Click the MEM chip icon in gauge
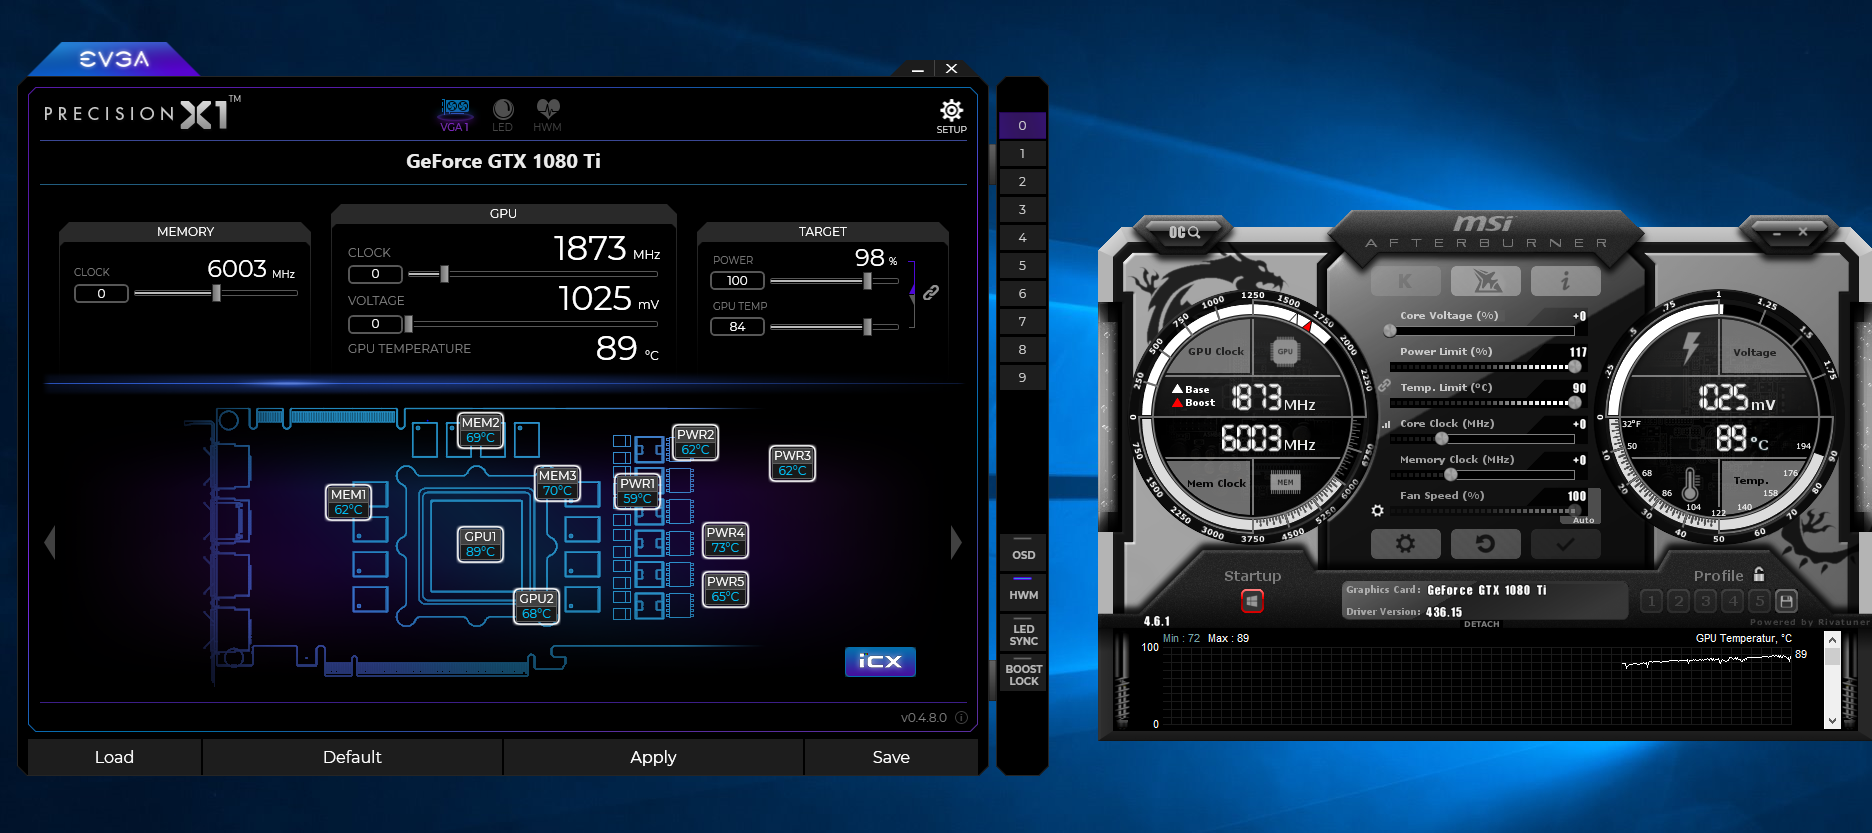 click(x=1285, y=482)
